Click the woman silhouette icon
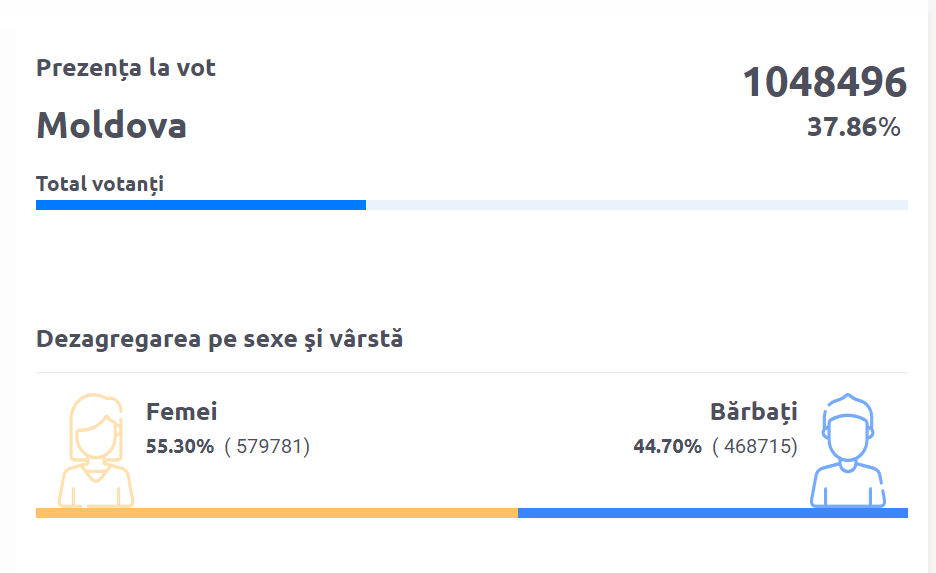This screenshot has height=573, width=936. [x=96, y=450]
